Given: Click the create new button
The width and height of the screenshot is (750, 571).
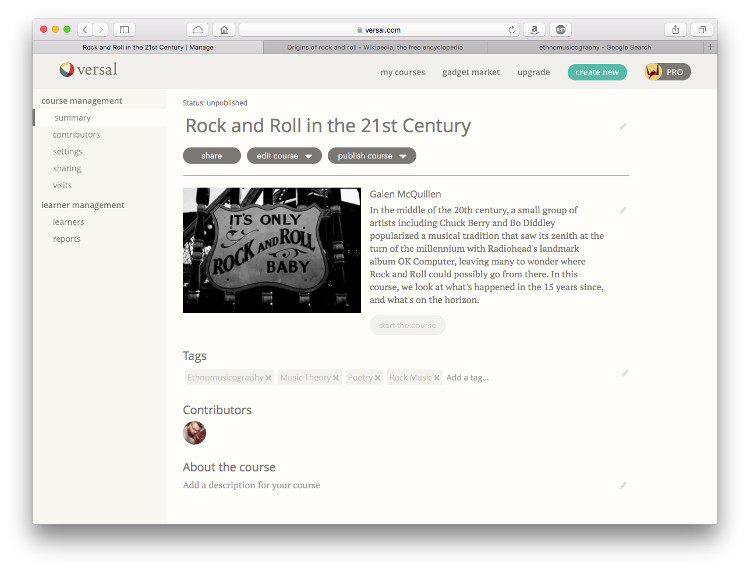Looking at the screenshot, I should 597,72.
